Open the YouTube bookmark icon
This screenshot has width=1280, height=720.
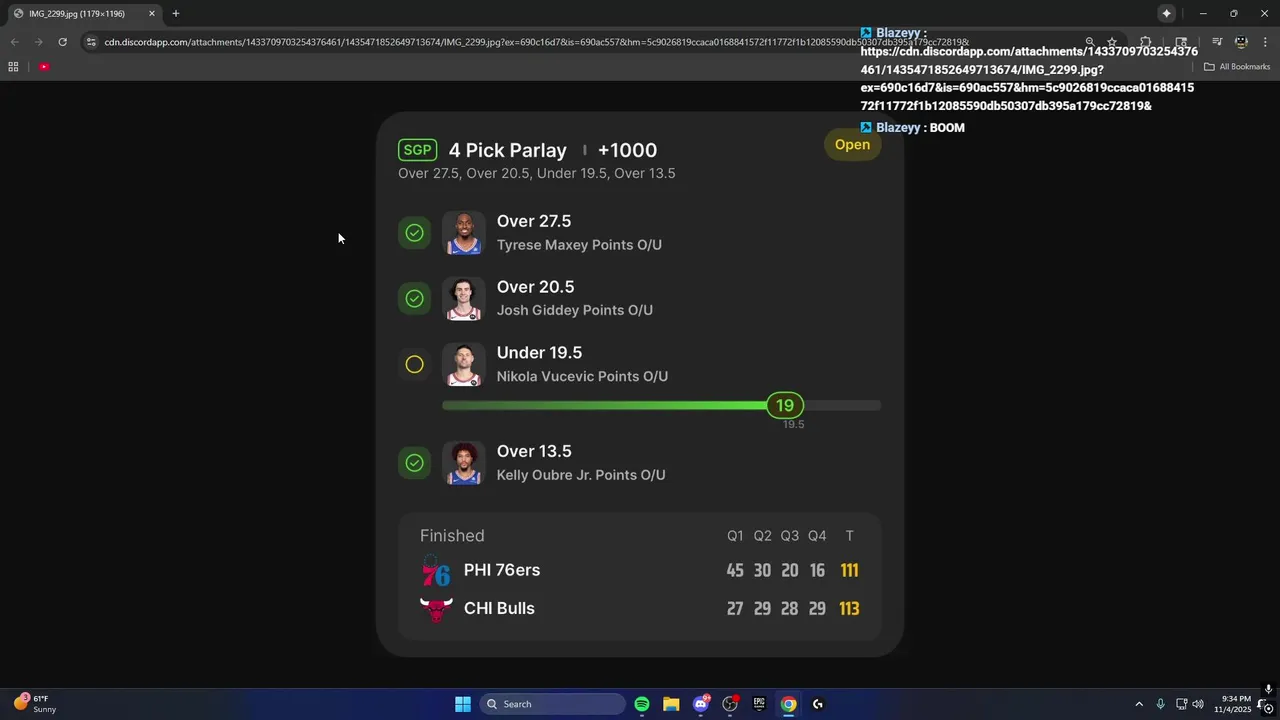pos(44,67)
